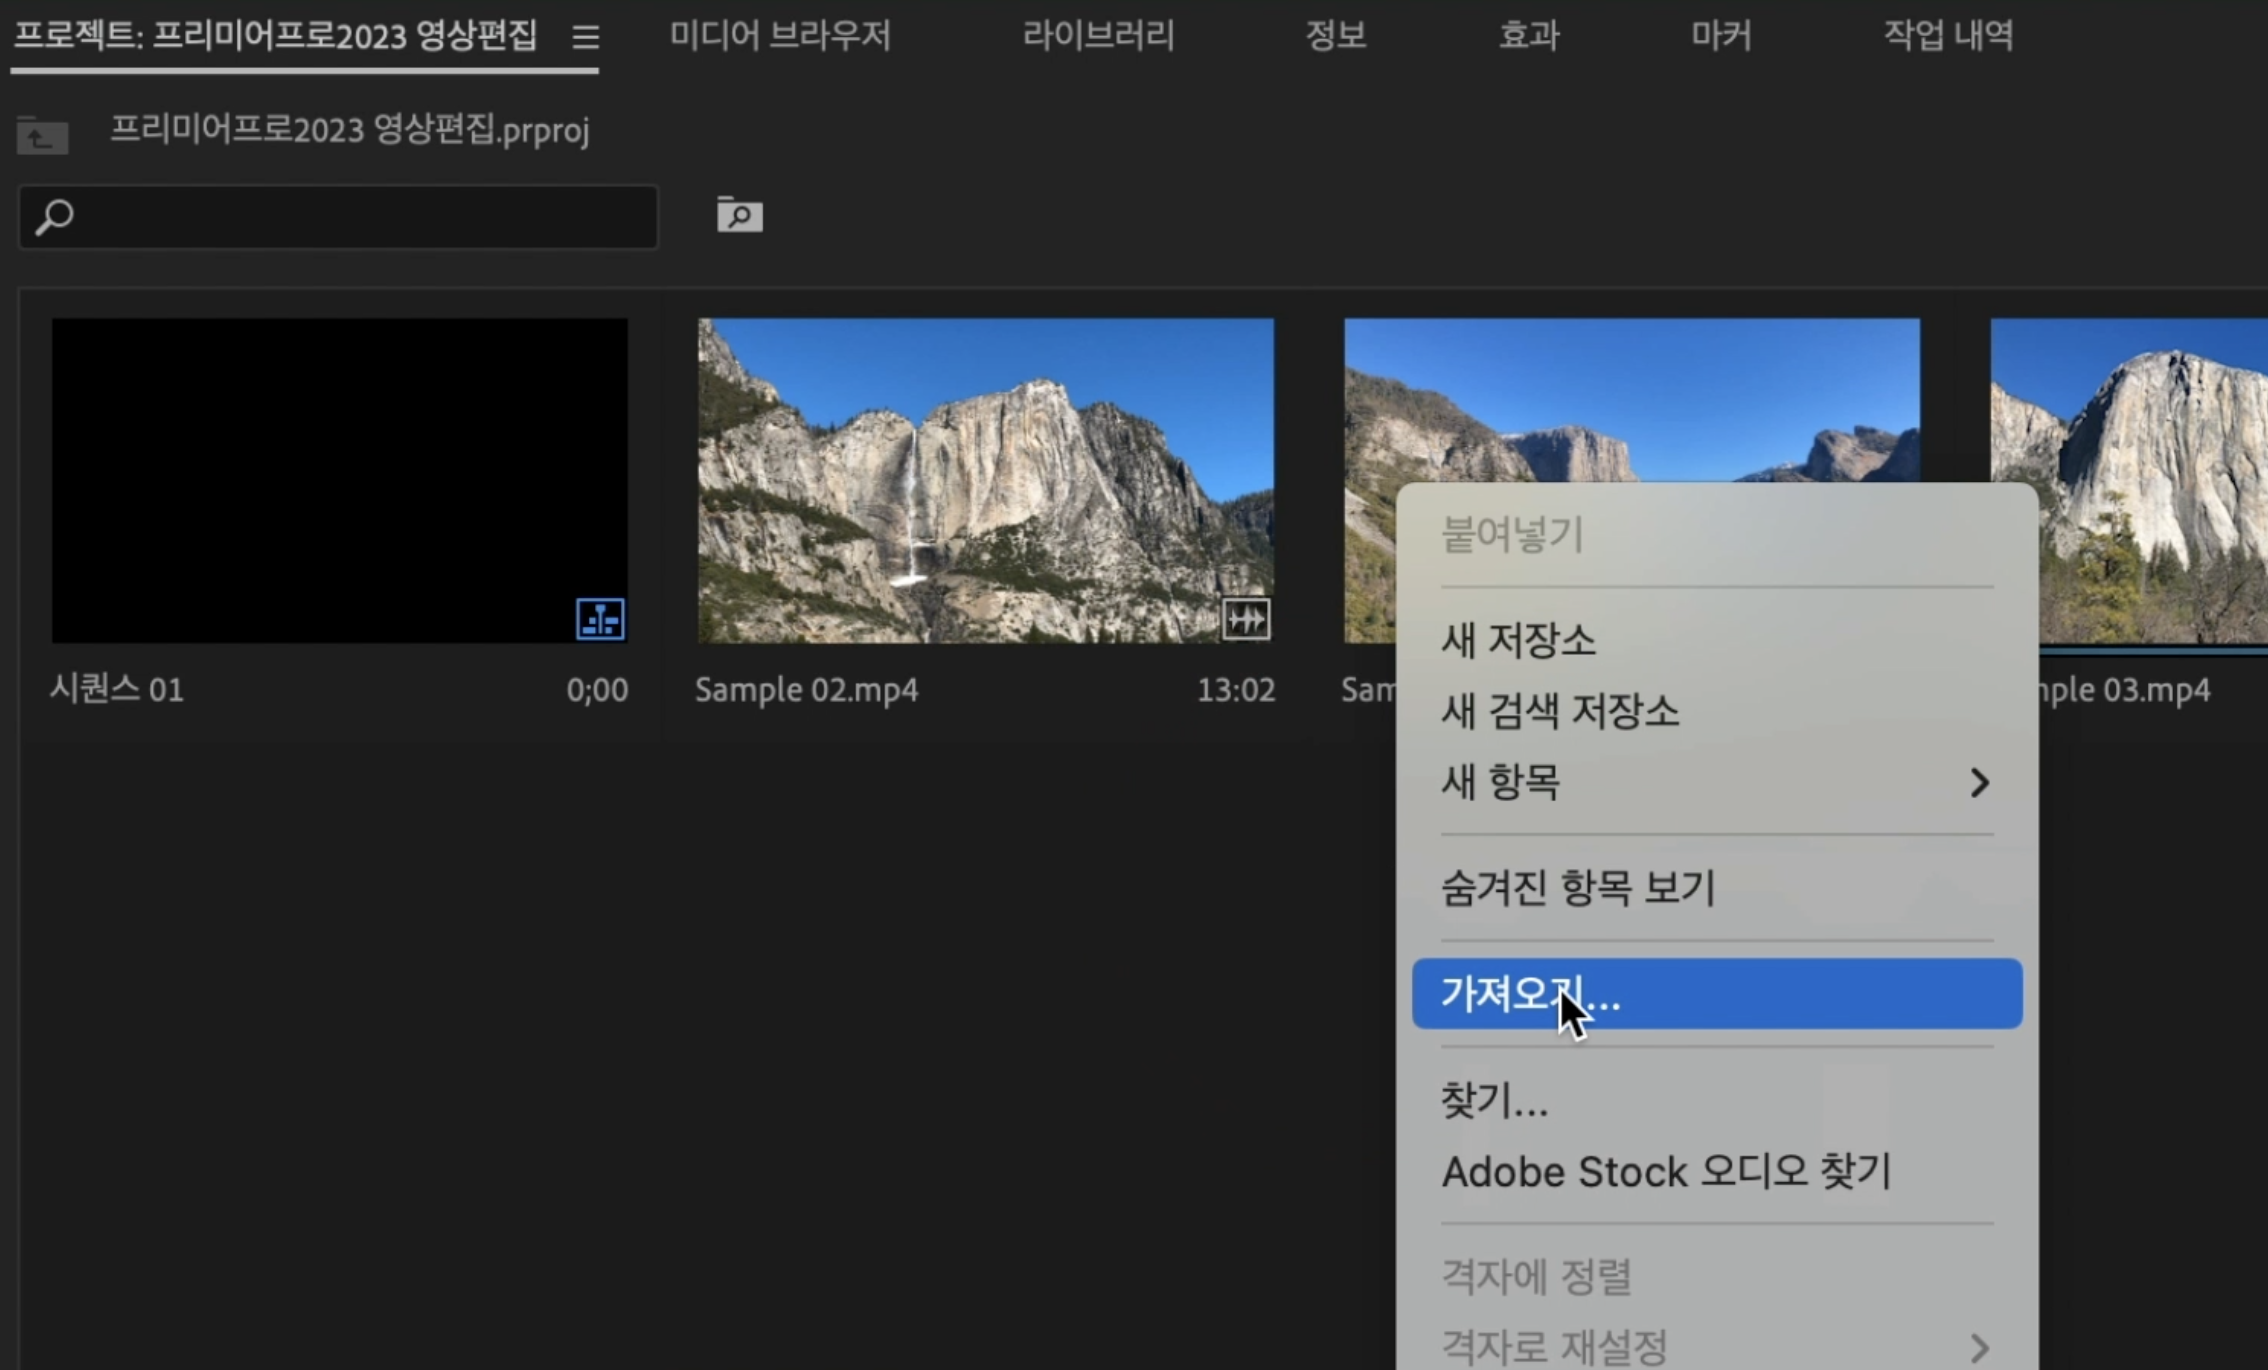
Task: Select 새 검색 저장소 menu entry
Action: pos(1560,711)
